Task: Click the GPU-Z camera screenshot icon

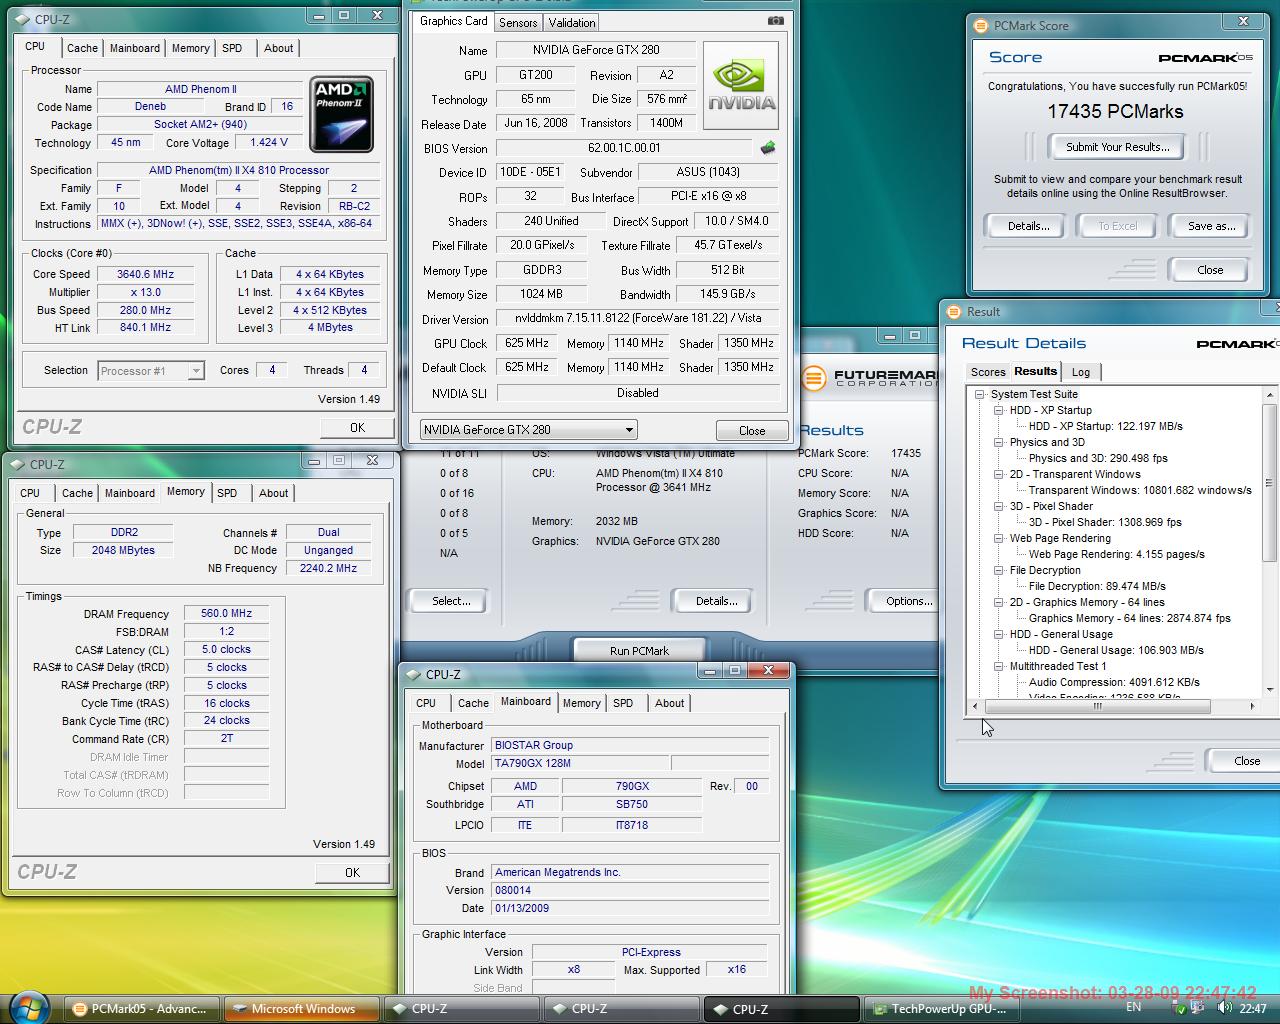Action: click(x=775, y=20)
